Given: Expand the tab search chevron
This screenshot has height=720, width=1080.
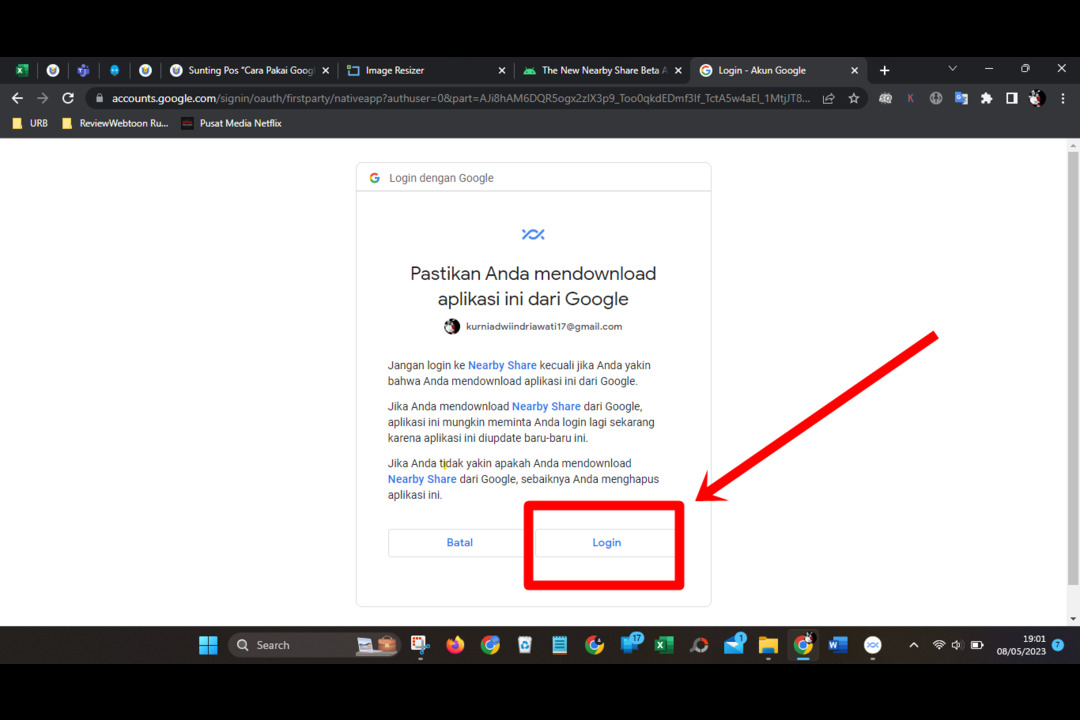Looking at the screenshot, I should [953, 69].
